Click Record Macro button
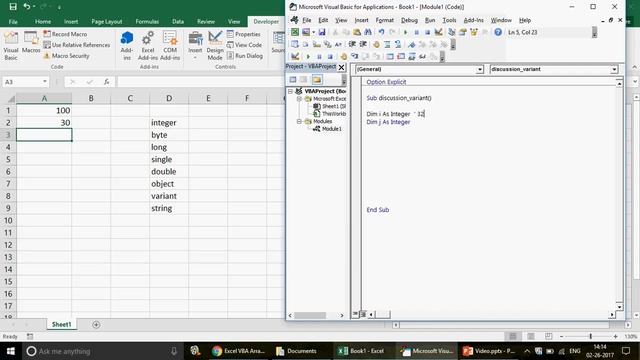This screenshot has height=360, width=640. [x=65, y=34]
